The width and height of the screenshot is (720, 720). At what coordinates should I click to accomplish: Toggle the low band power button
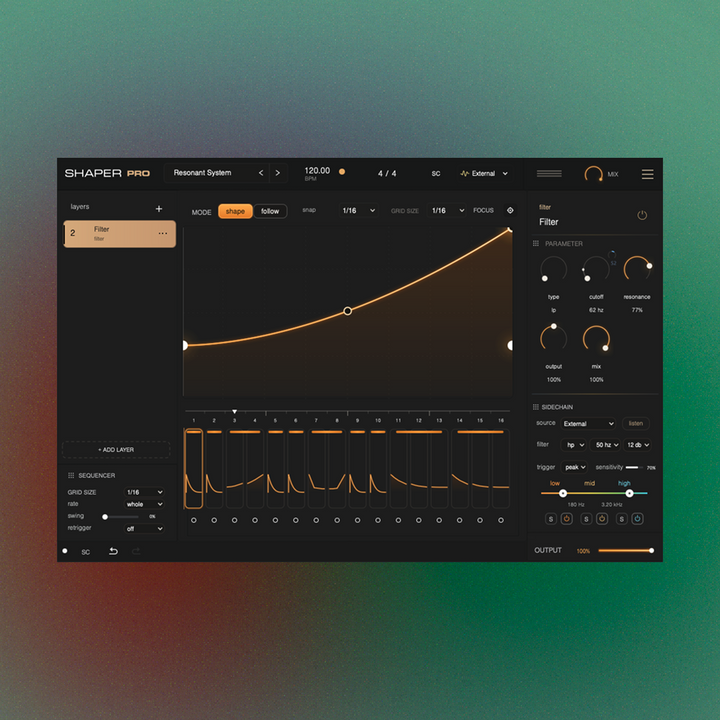click(567, 519)
